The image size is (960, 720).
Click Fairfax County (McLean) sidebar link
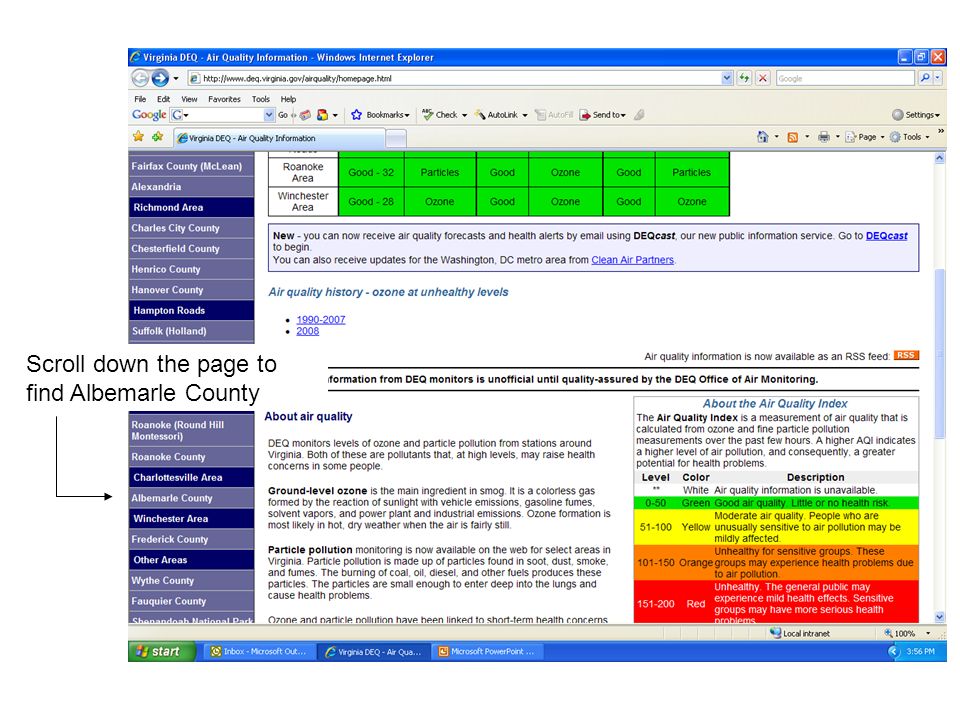pos(191,166)
